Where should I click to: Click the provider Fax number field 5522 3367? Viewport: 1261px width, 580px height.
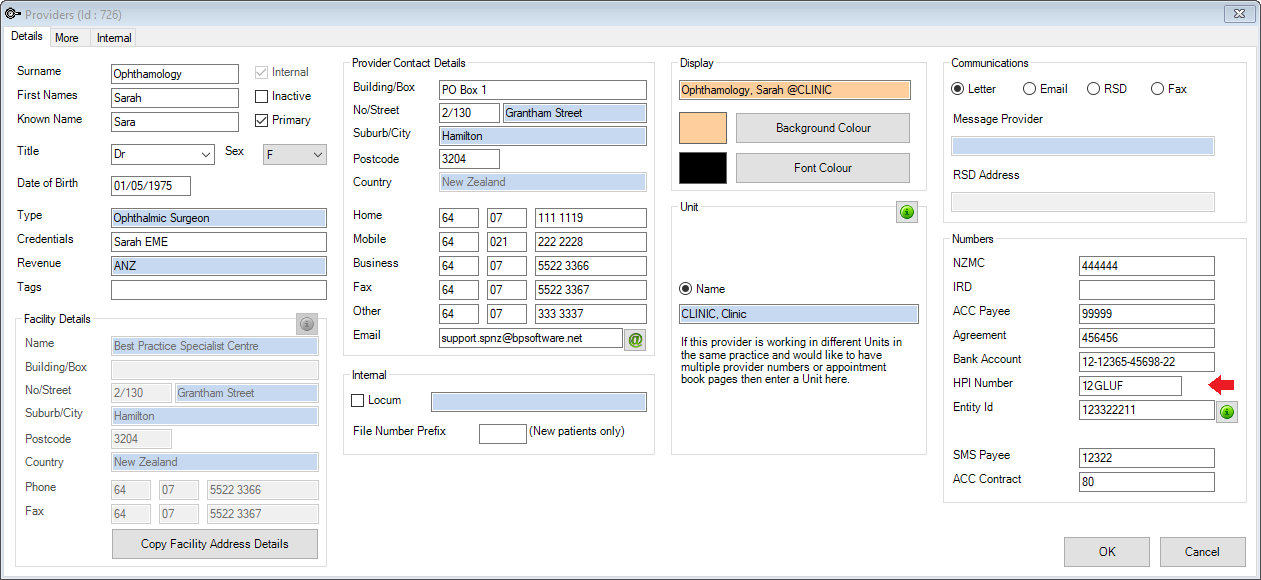tap(591, 290)
